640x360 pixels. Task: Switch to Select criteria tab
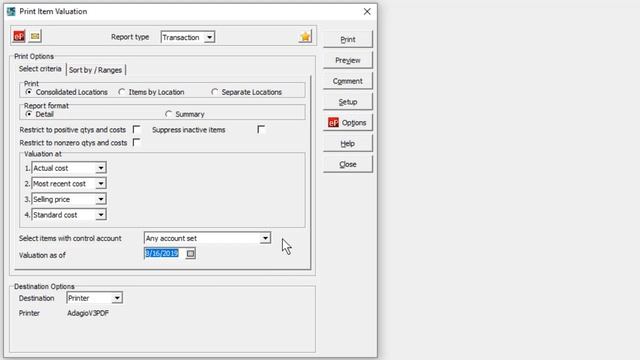(40, 69)
